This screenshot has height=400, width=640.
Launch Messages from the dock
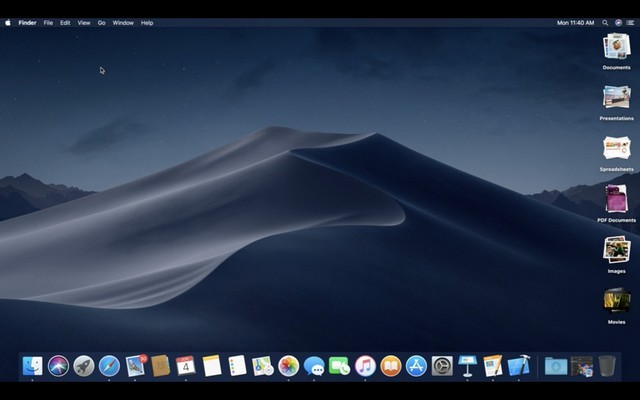pyautogui.click(x=314, y=366)
